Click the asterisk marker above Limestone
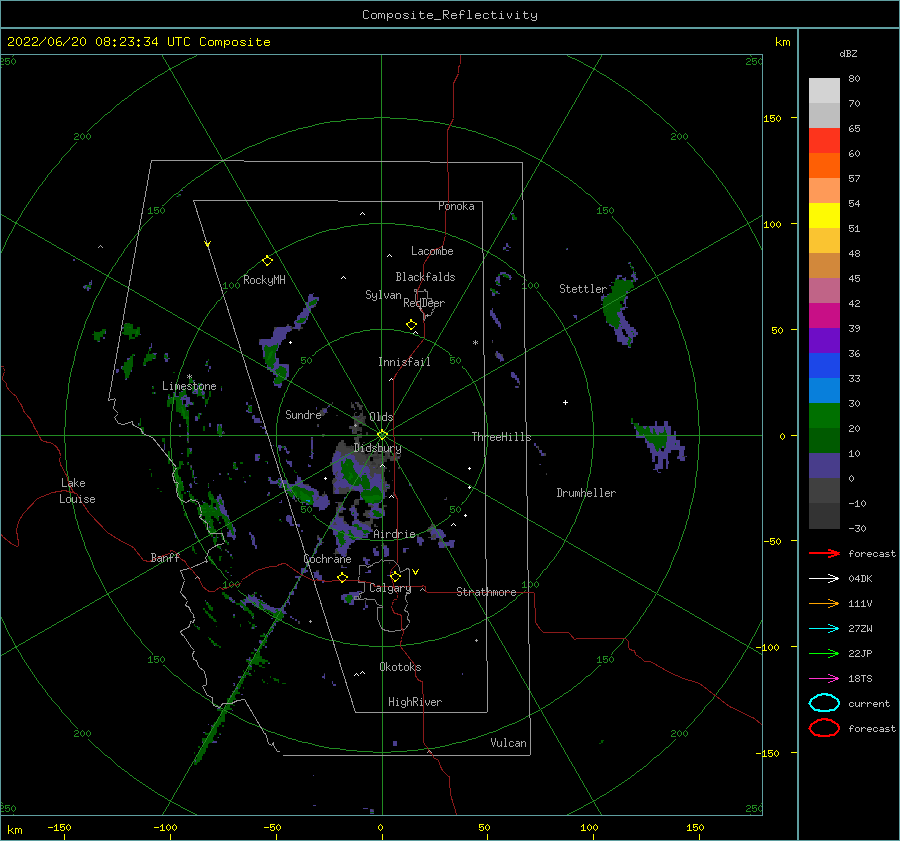This screenshot has height=841, width=900. coord(189,377)
